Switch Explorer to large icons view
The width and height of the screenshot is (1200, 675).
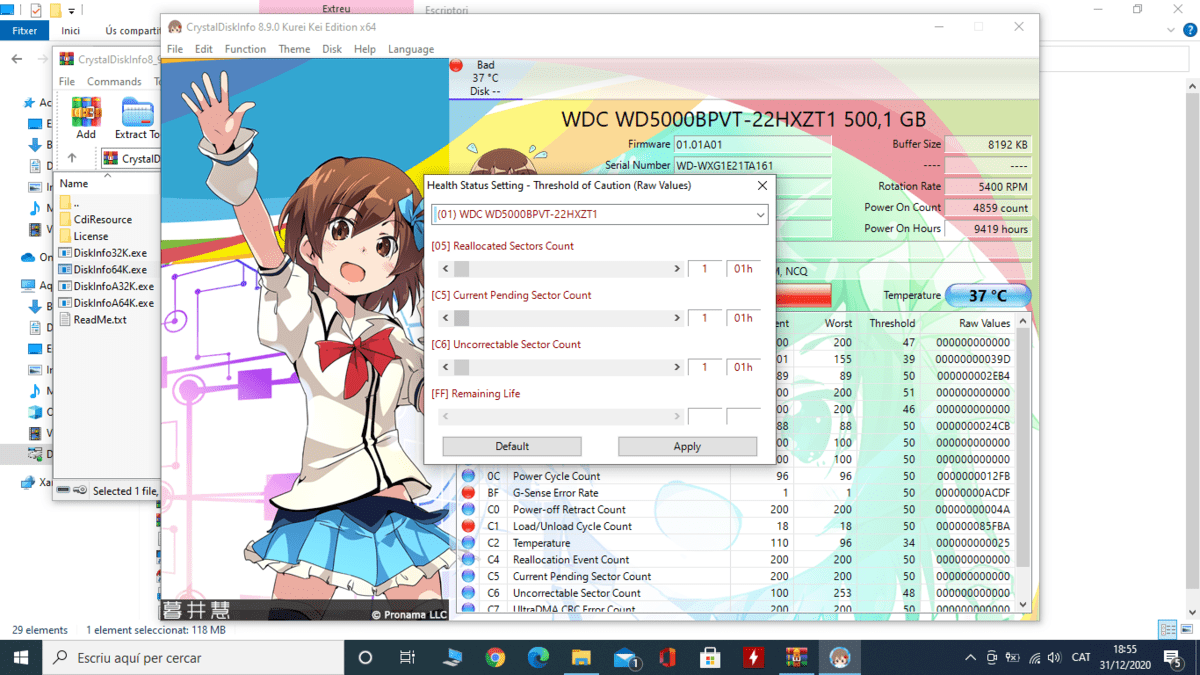(1187, 630)
